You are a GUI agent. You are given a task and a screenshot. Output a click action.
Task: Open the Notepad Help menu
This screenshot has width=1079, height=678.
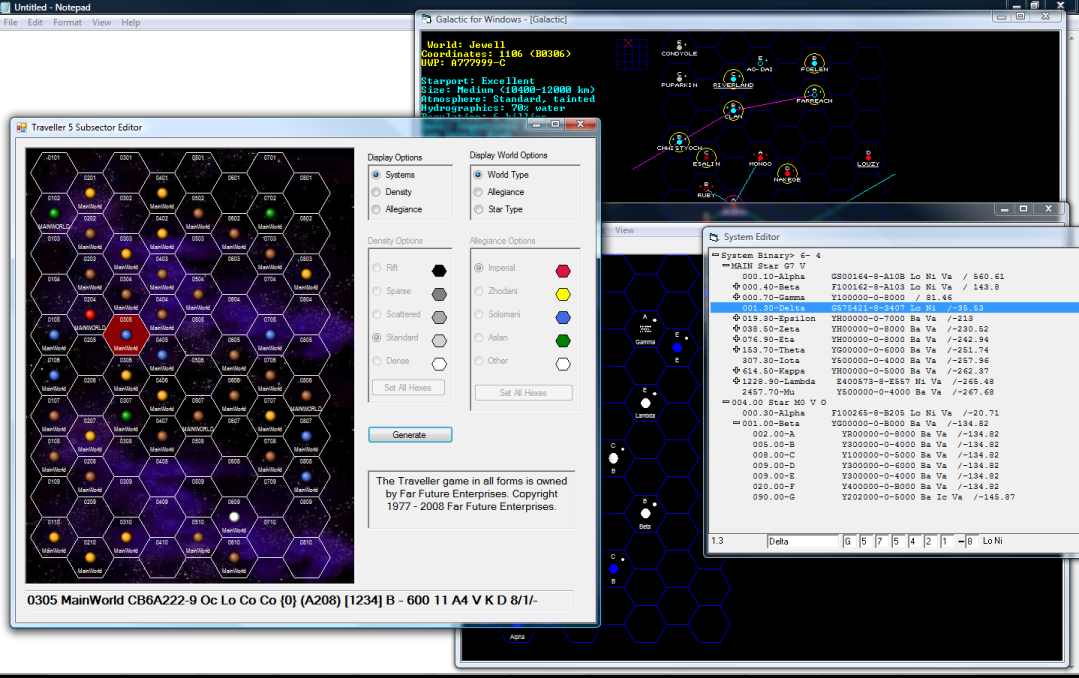pos(131,23)
